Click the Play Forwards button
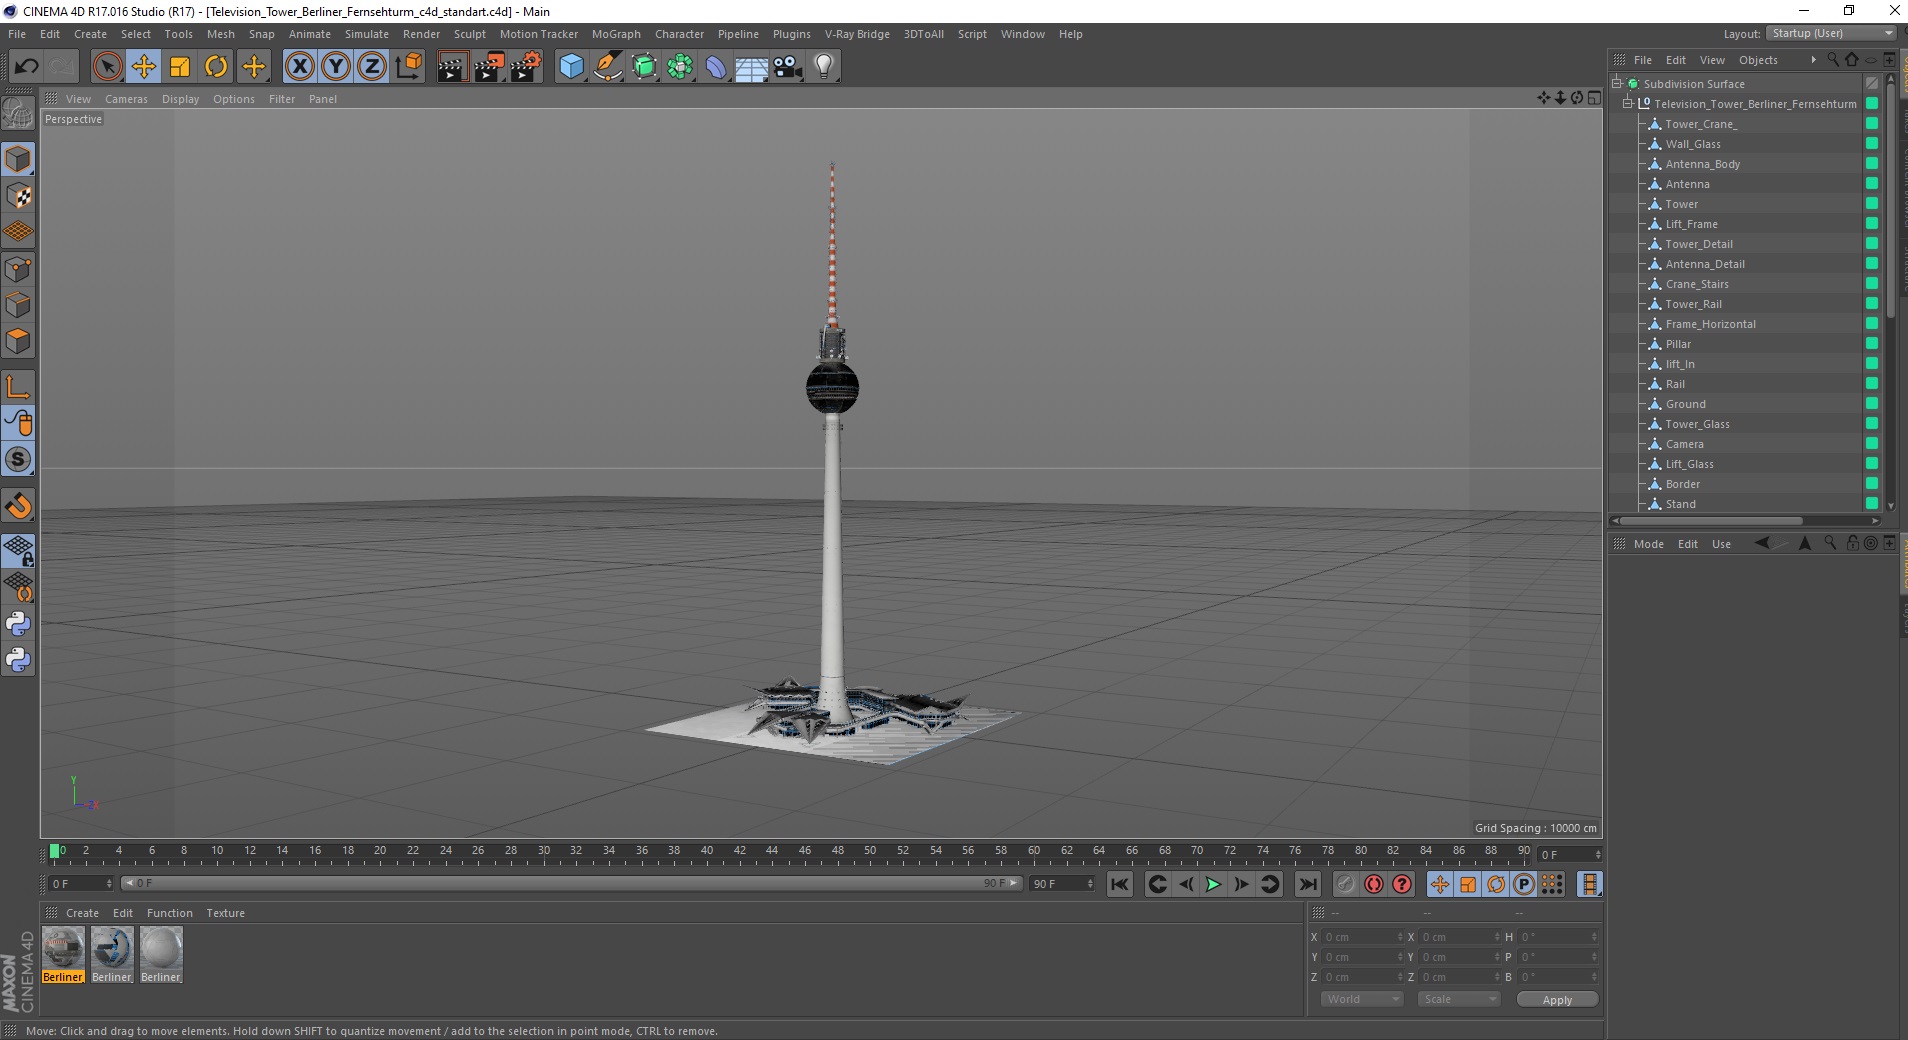This screenshot has width=1908, height=1040. coord(1213,884)
